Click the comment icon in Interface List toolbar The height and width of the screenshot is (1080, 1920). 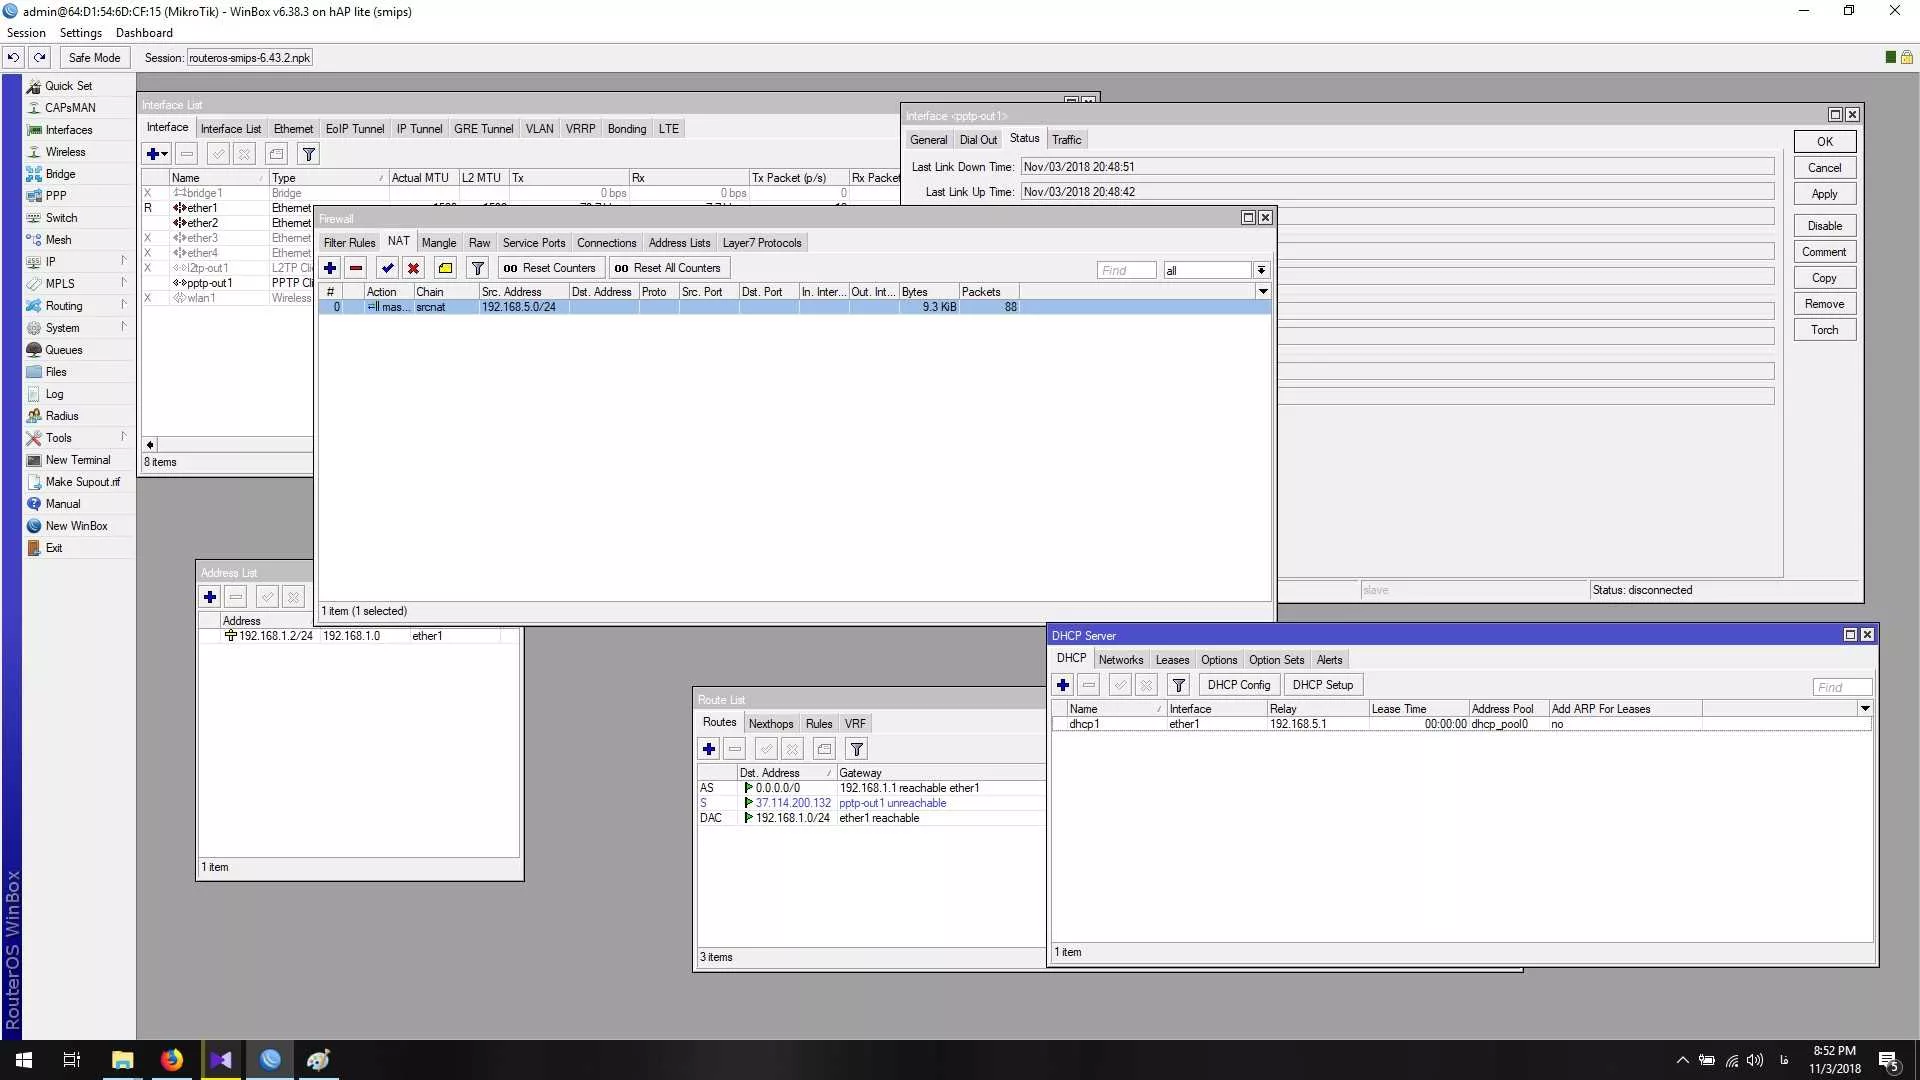[277, 154]
